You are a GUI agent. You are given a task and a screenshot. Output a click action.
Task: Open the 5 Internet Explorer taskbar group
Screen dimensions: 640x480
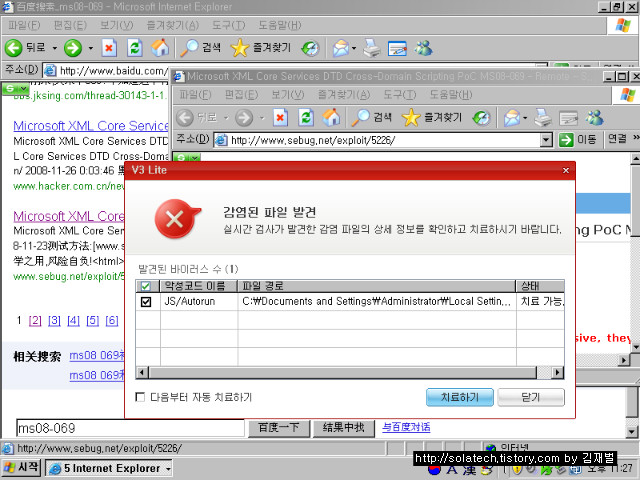point(109,468)
